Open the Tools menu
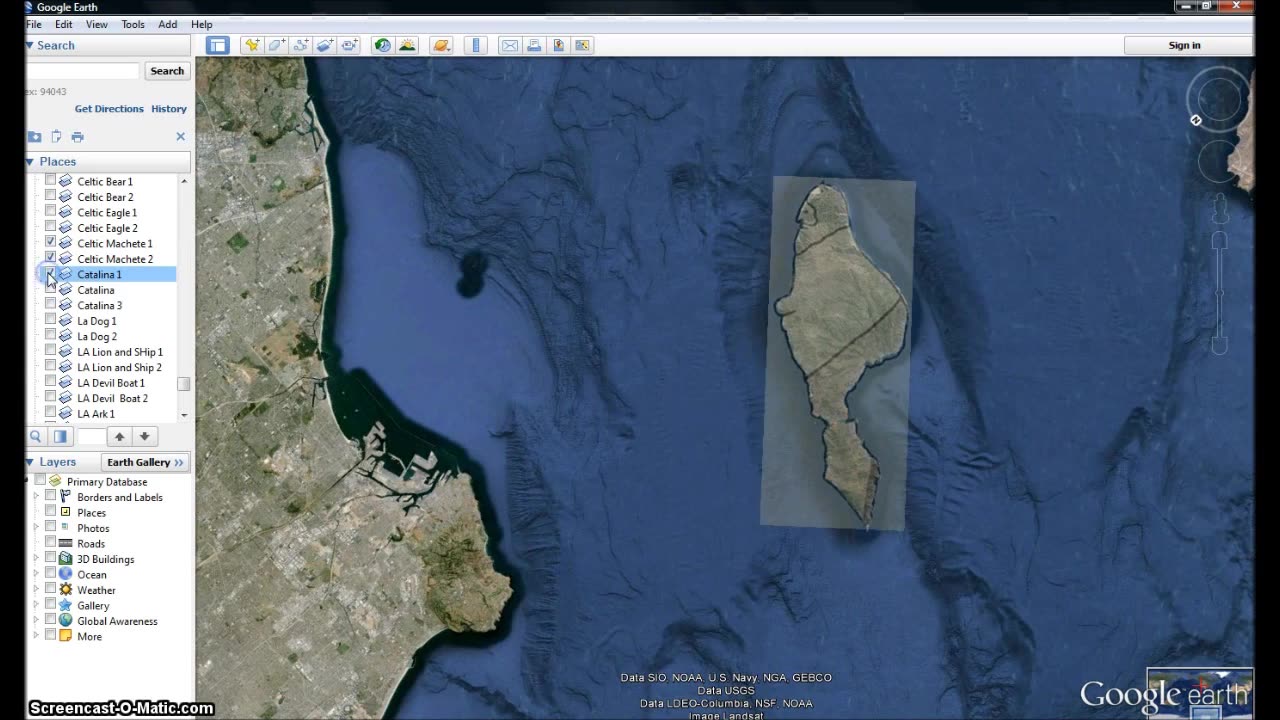The image size is (1280, 720). [133, 24]
